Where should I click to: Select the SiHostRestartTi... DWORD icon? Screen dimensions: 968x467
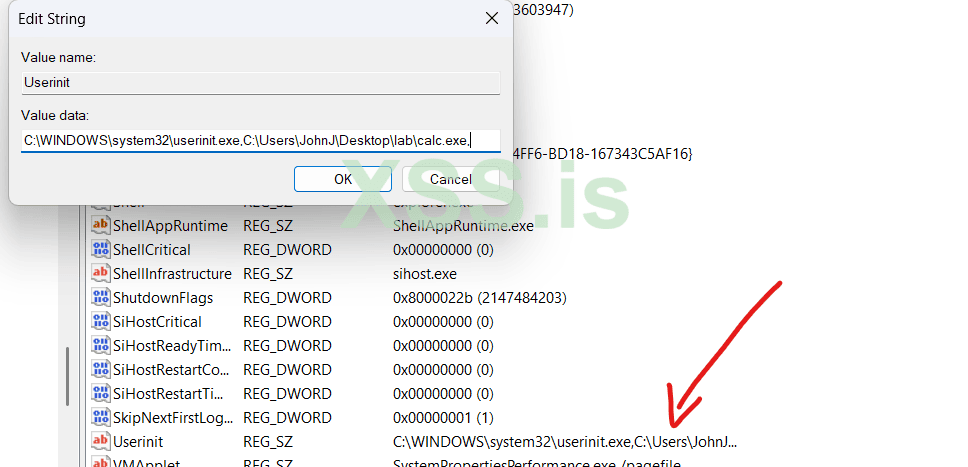[x=100, y=393]
